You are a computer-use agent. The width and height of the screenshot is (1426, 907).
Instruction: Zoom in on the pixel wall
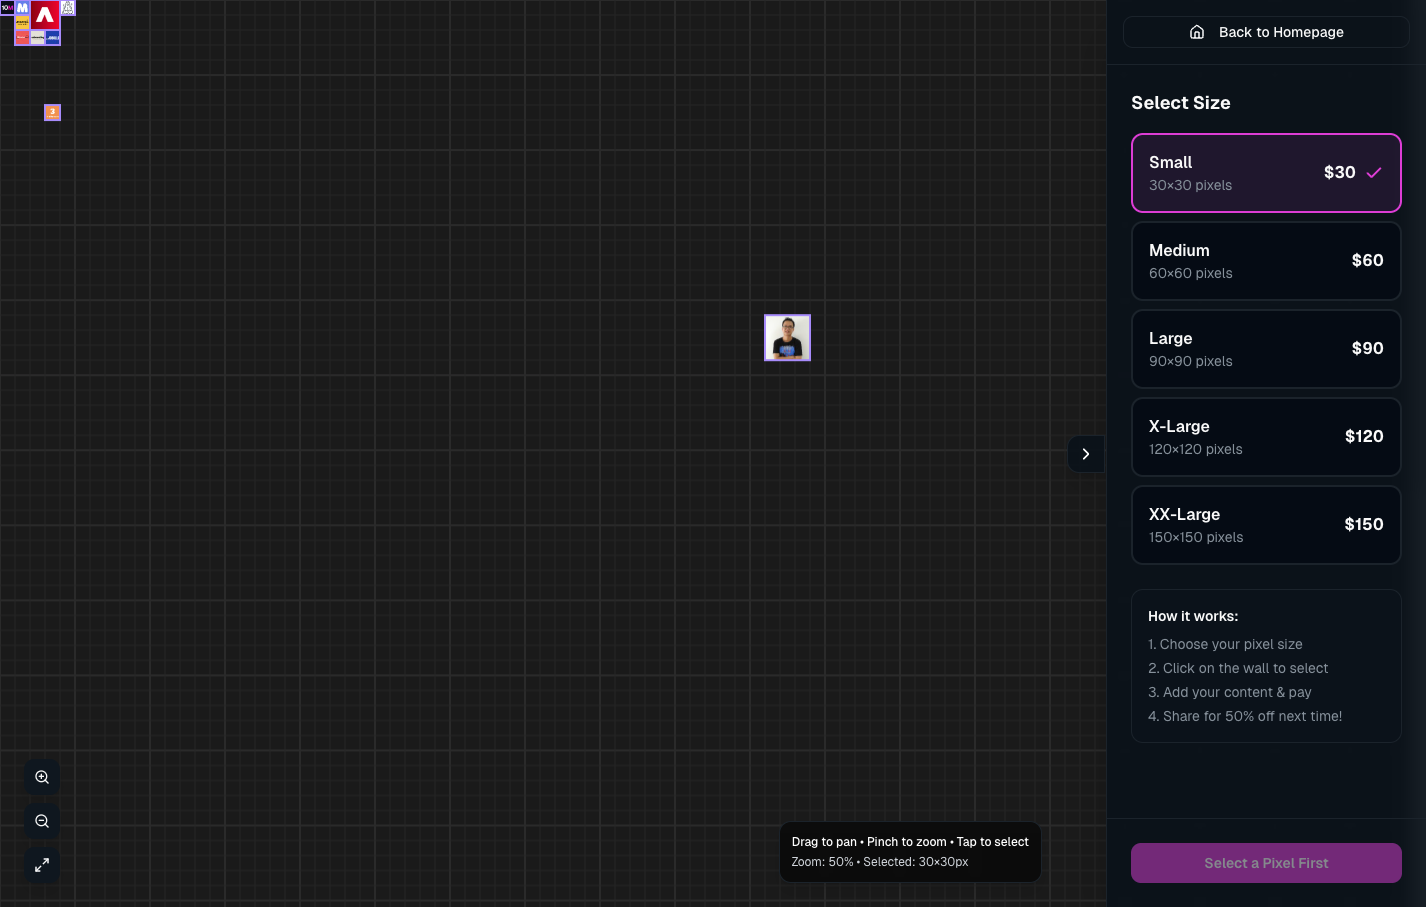42,777
